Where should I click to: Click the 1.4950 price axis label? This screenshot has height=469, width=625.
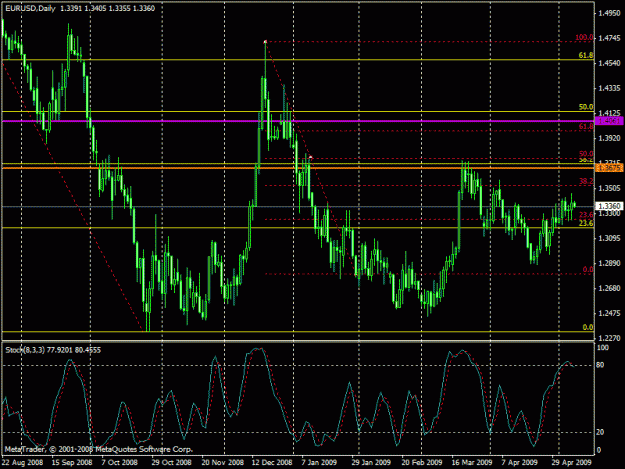pyautogui.click(x=609, y=13)
